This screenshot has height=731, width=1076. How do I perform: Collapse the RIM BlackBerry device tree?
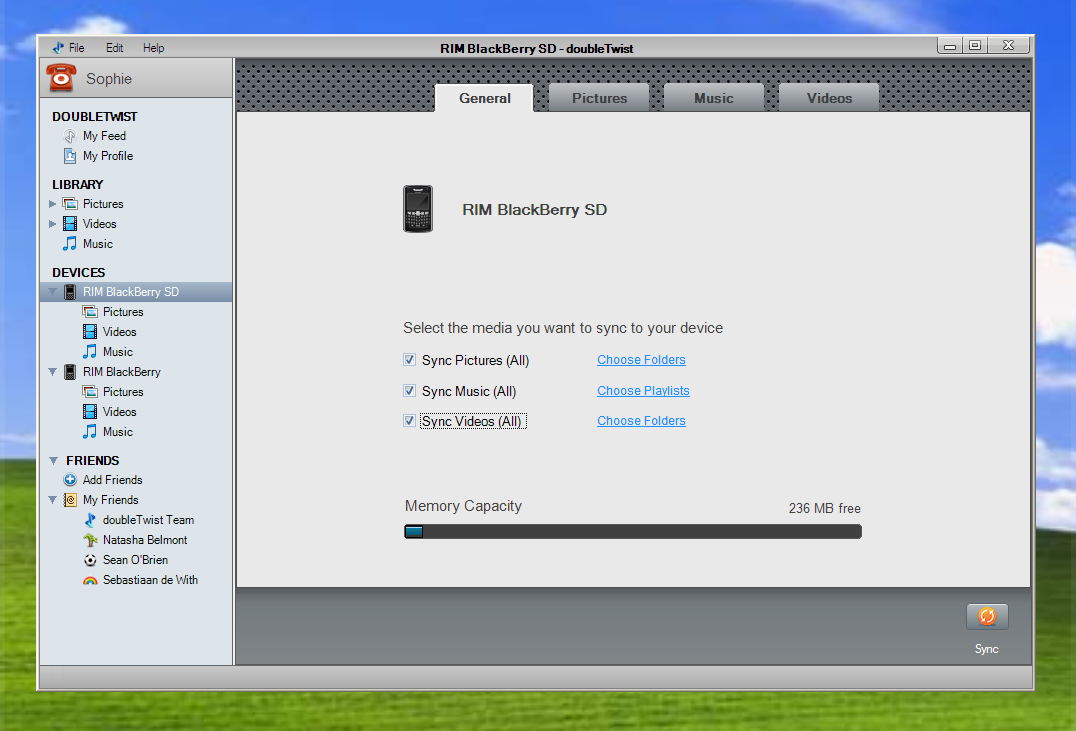[x=52, y=372]
